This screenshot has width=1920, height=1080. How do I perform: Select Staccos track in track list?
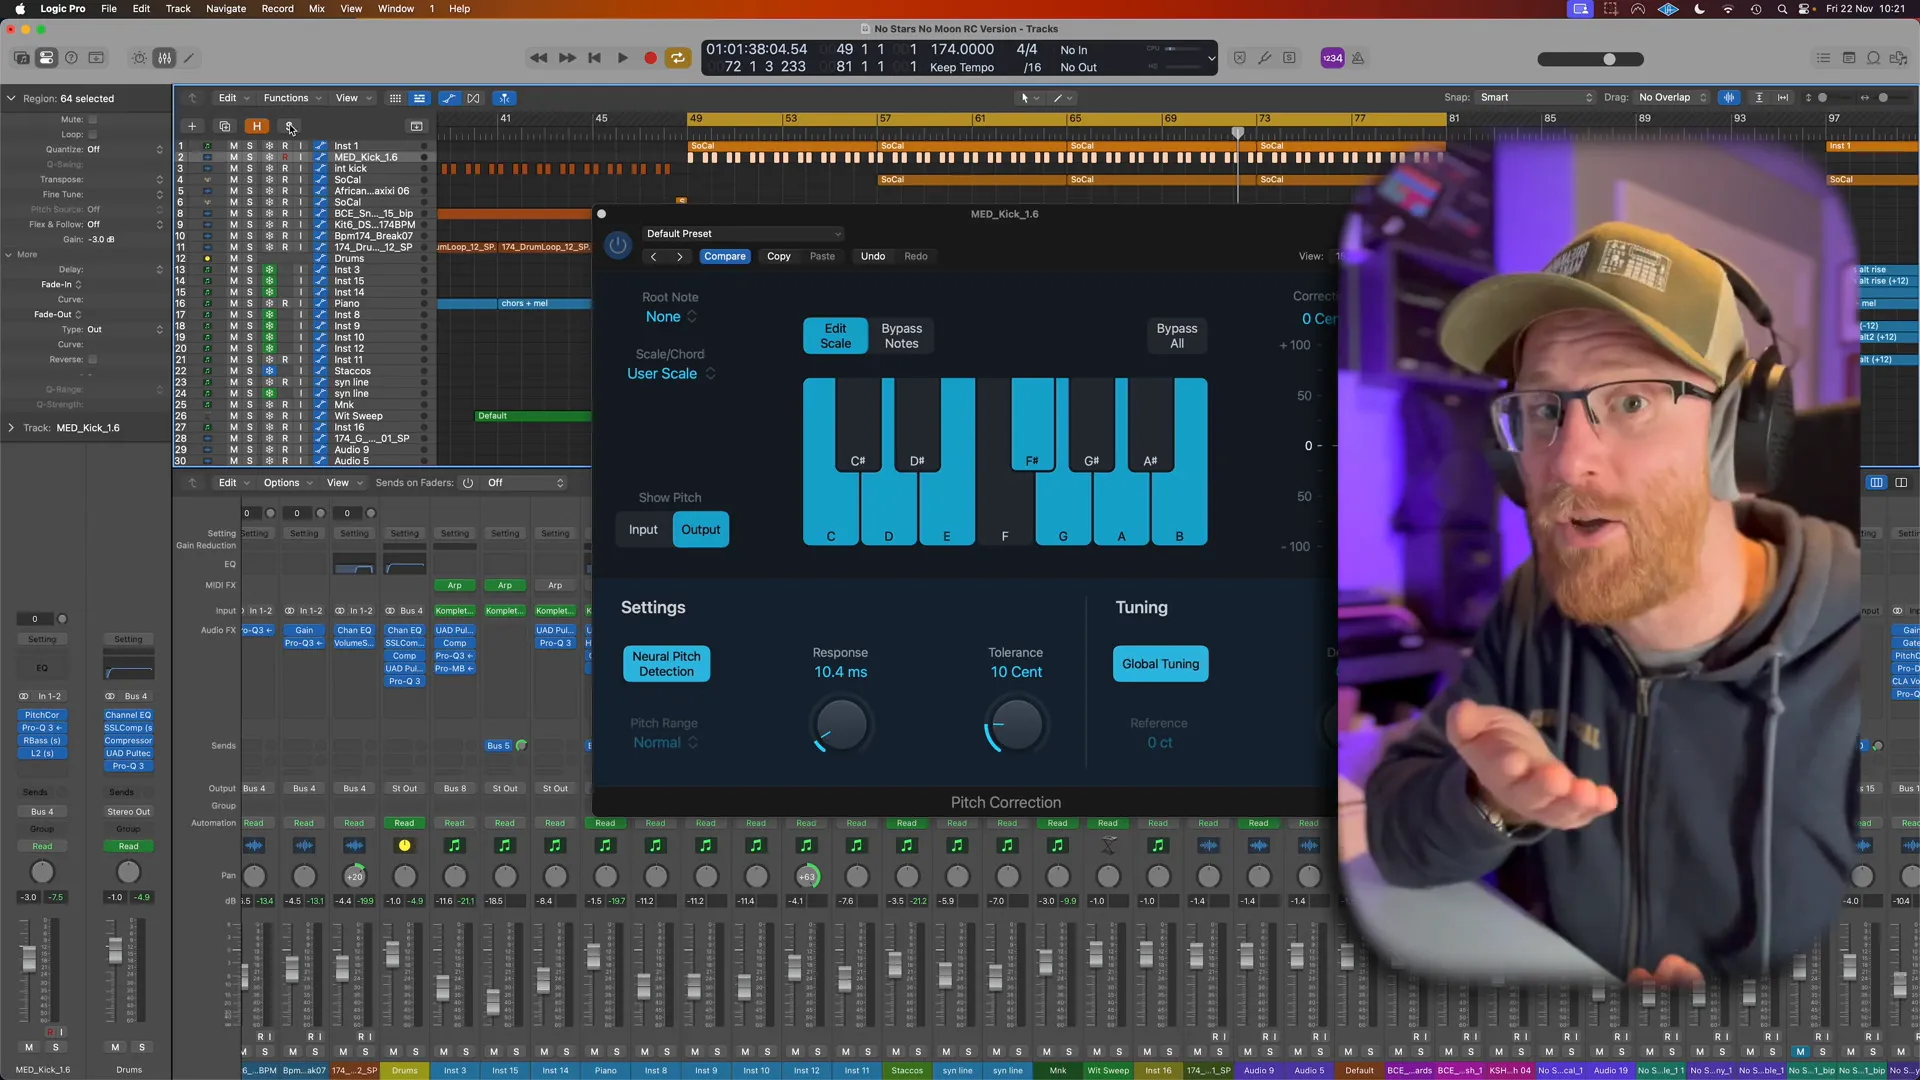pos(352,371)
